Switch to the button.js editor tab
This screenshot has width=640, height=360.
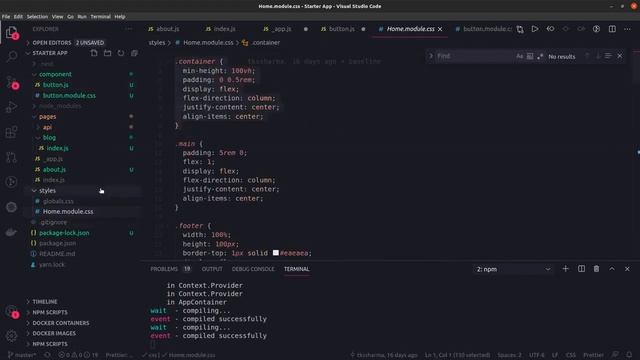coord(342,29)
